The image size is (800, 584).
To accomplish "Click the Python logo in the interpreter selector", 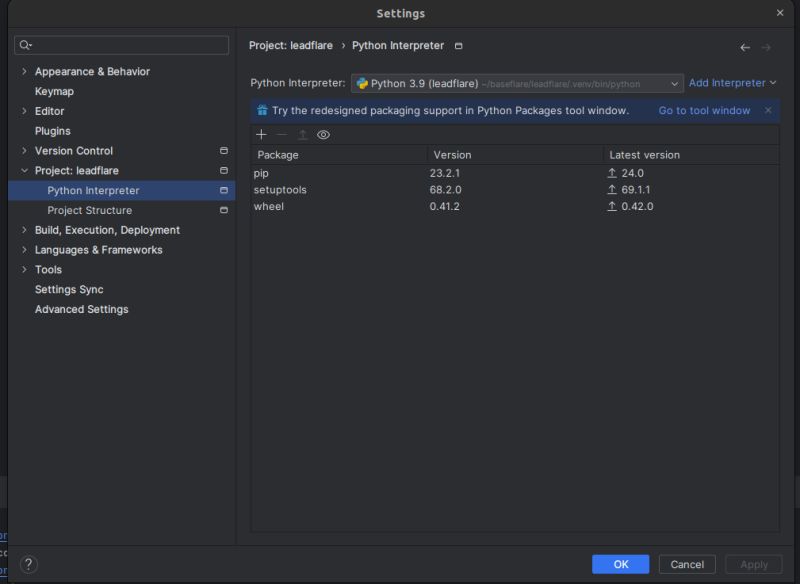I will tap(364, 83).
